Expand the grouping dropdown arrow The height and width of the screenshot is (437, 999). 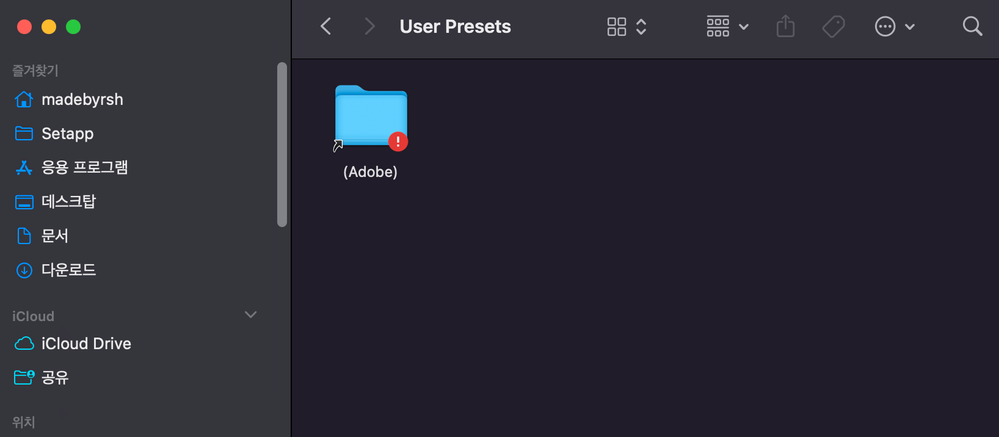(744, 27)
